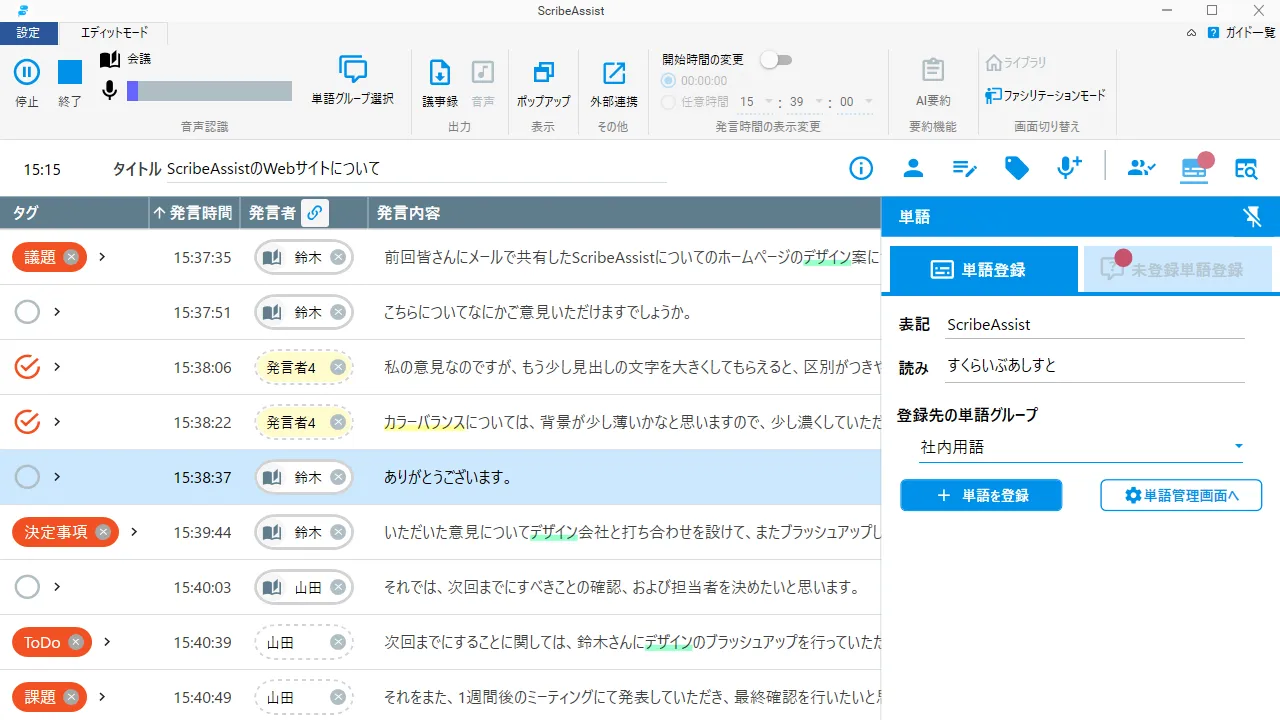Switch to 単語登録 tab
The height and width of the screenshot is (720, 1280).
(x=984, y=270)
